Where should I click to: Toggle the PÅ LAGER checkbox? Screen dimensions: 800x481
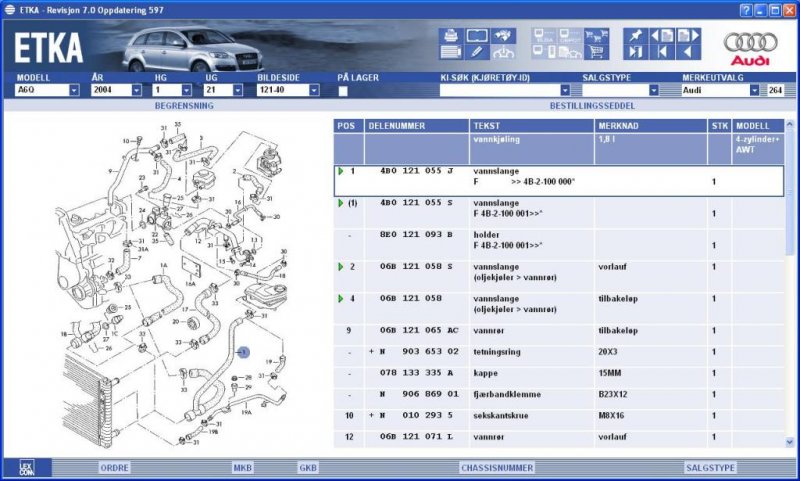(343, 91)
